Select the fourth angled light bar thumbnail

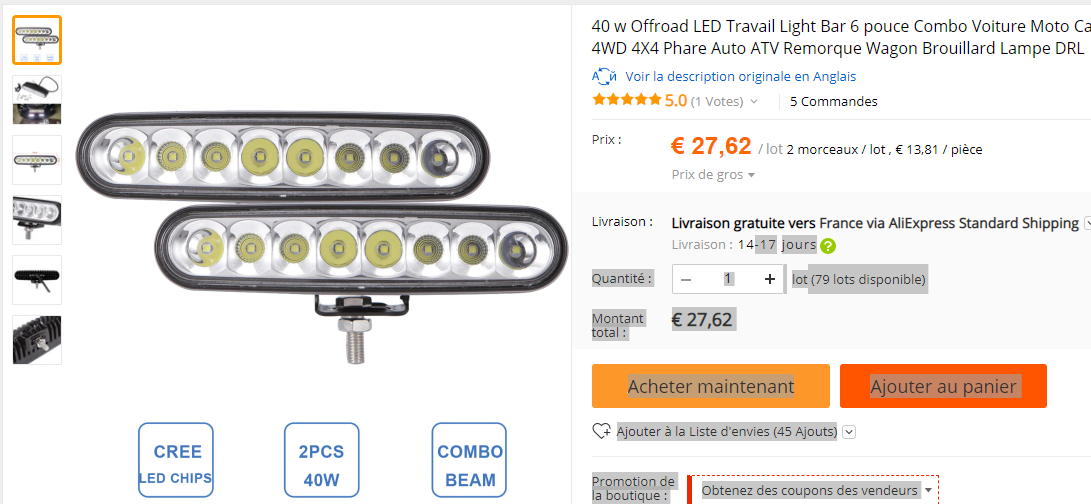(x=37, y=220)
